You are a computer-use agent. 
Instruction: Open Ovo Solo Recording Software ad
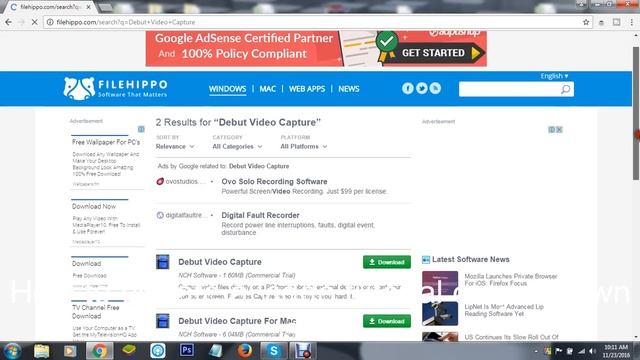coord(274,182)
